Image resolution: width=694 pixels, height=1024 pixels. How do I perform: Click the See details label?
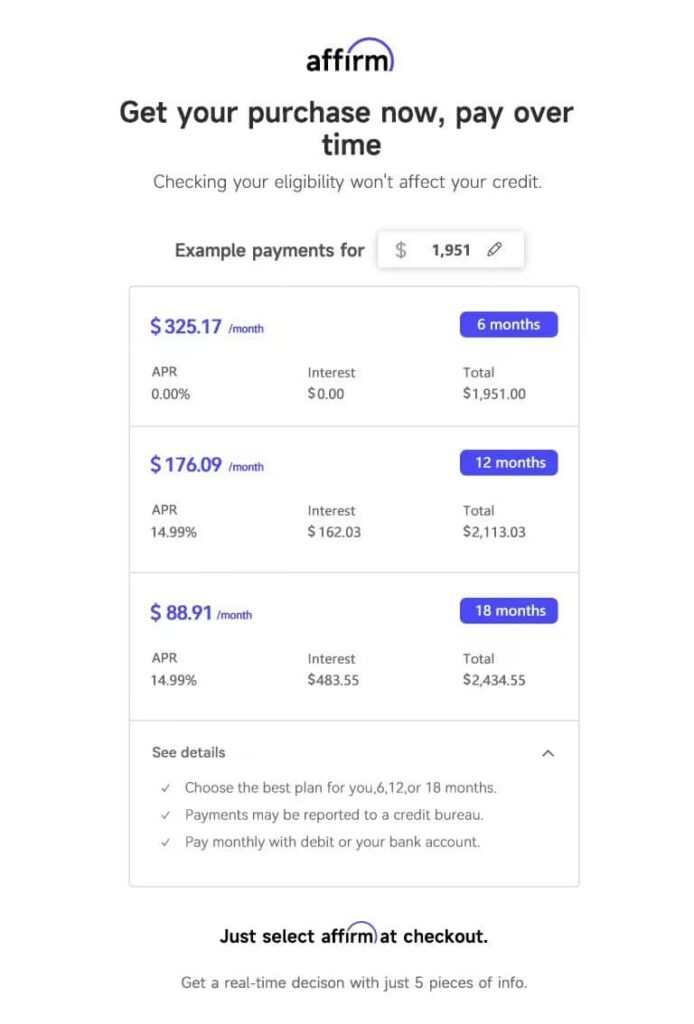[x=189, y=752]
